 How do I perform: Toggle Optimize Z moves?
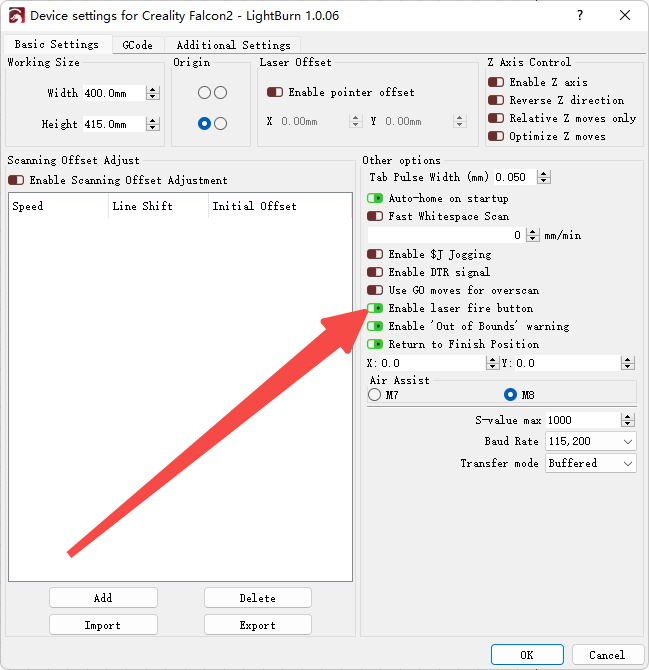coord(496,136)
